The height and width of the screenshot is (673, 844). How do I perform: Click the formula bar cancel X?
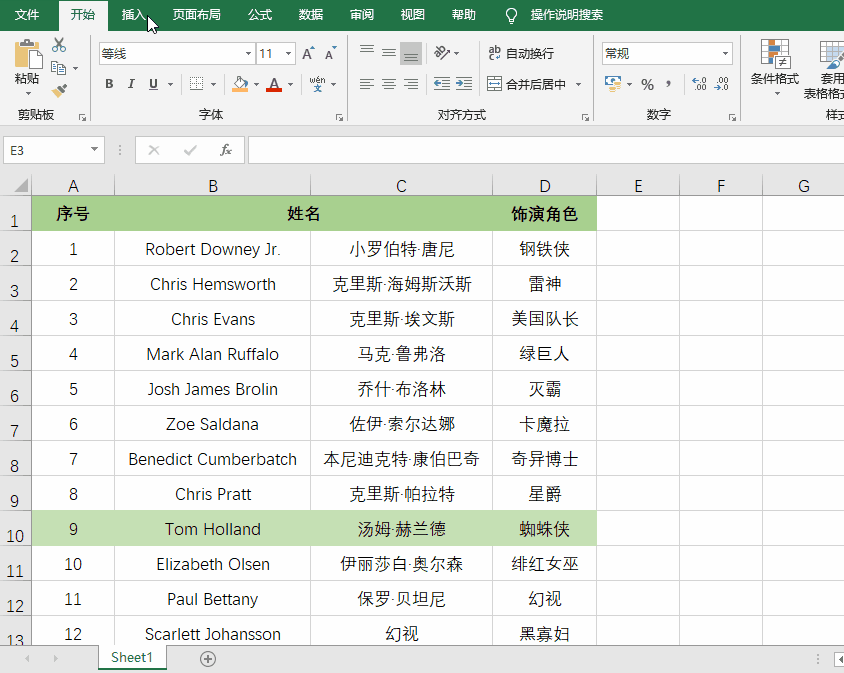click(154, 150)
